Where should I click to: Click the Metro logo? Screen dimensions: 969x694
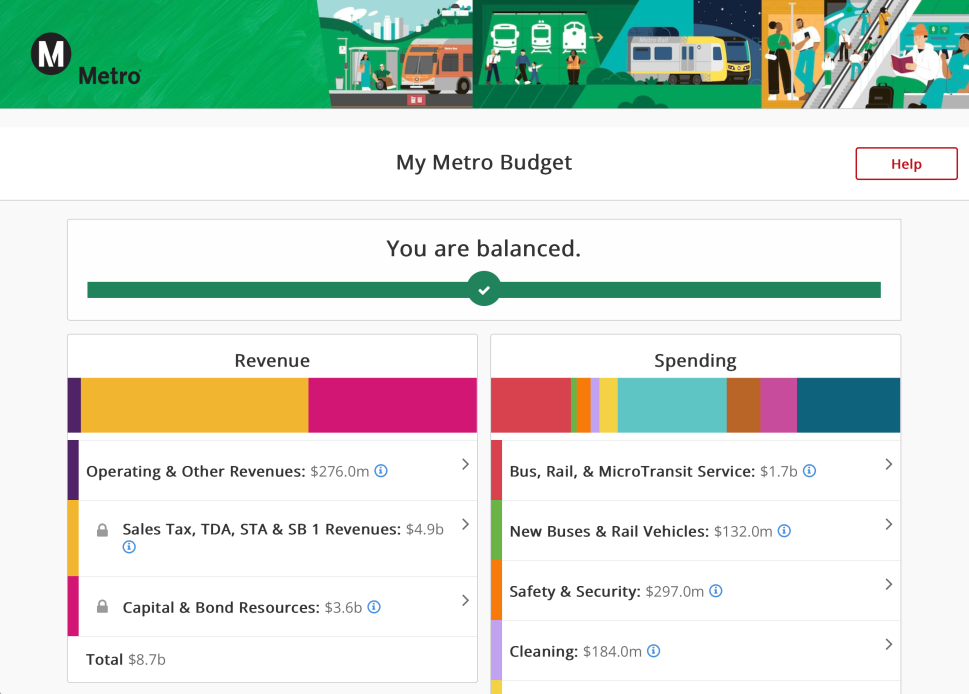85,58
